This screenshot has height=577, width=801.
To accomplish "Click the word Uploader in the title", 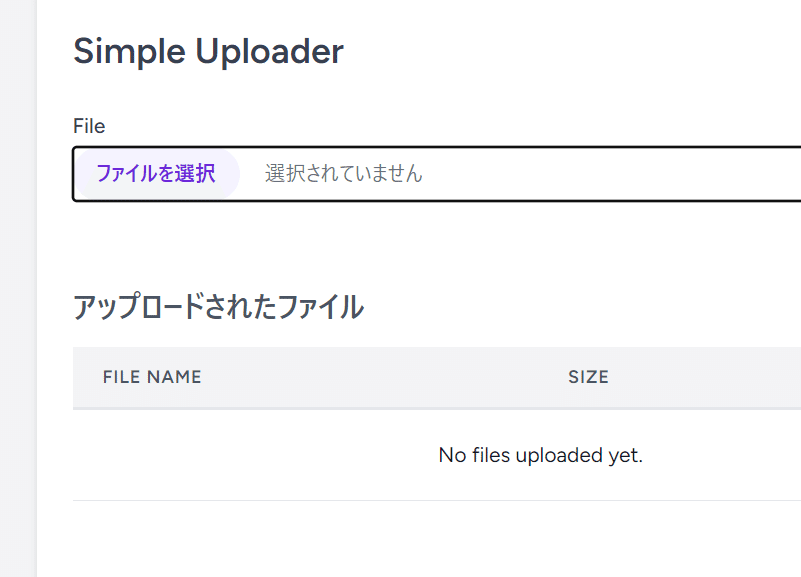I will point(269,51).
